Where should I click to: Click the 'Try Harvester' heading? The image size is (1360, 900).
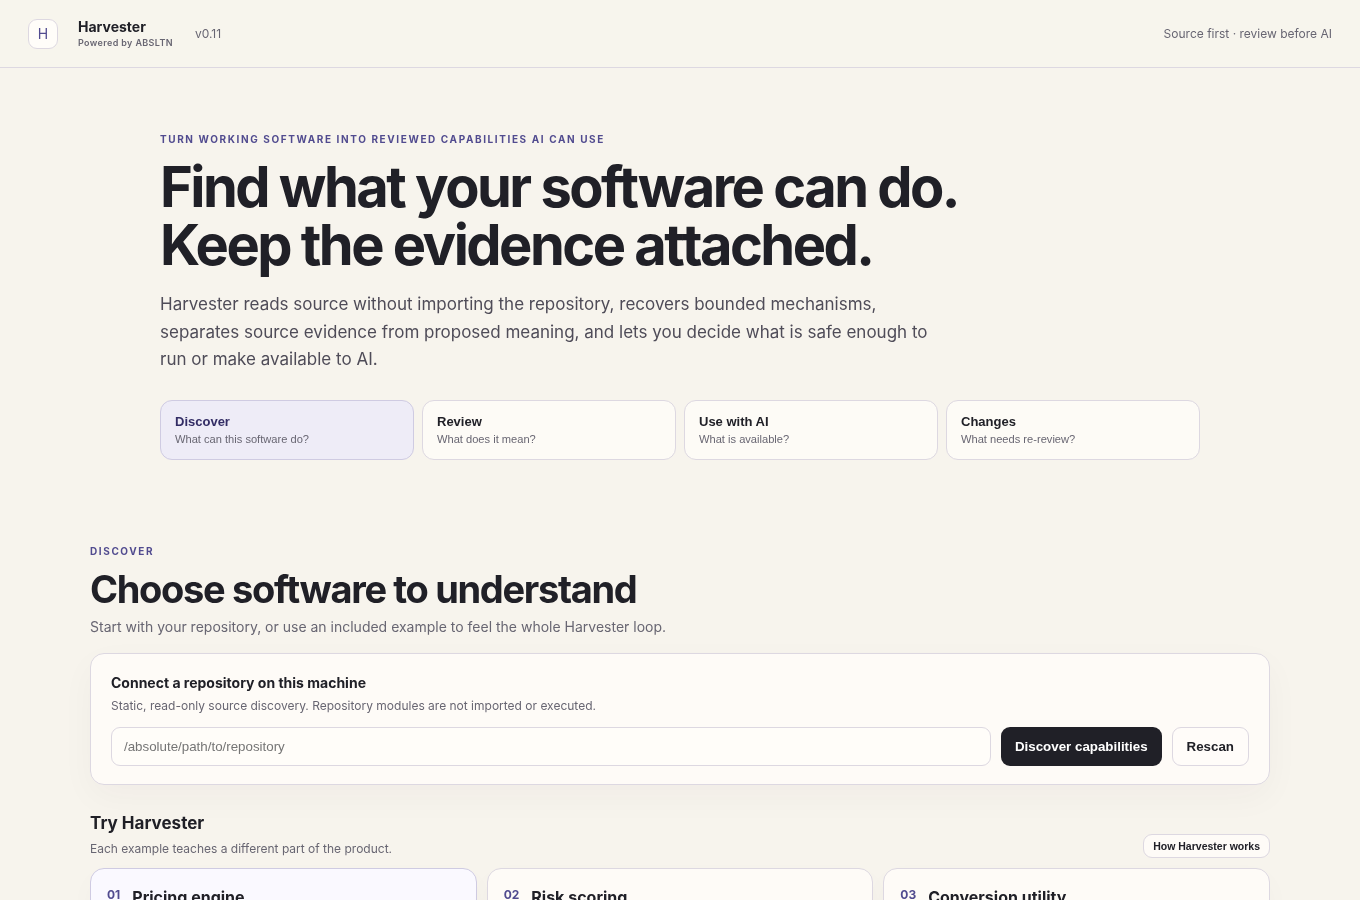[x=147, y=823]
